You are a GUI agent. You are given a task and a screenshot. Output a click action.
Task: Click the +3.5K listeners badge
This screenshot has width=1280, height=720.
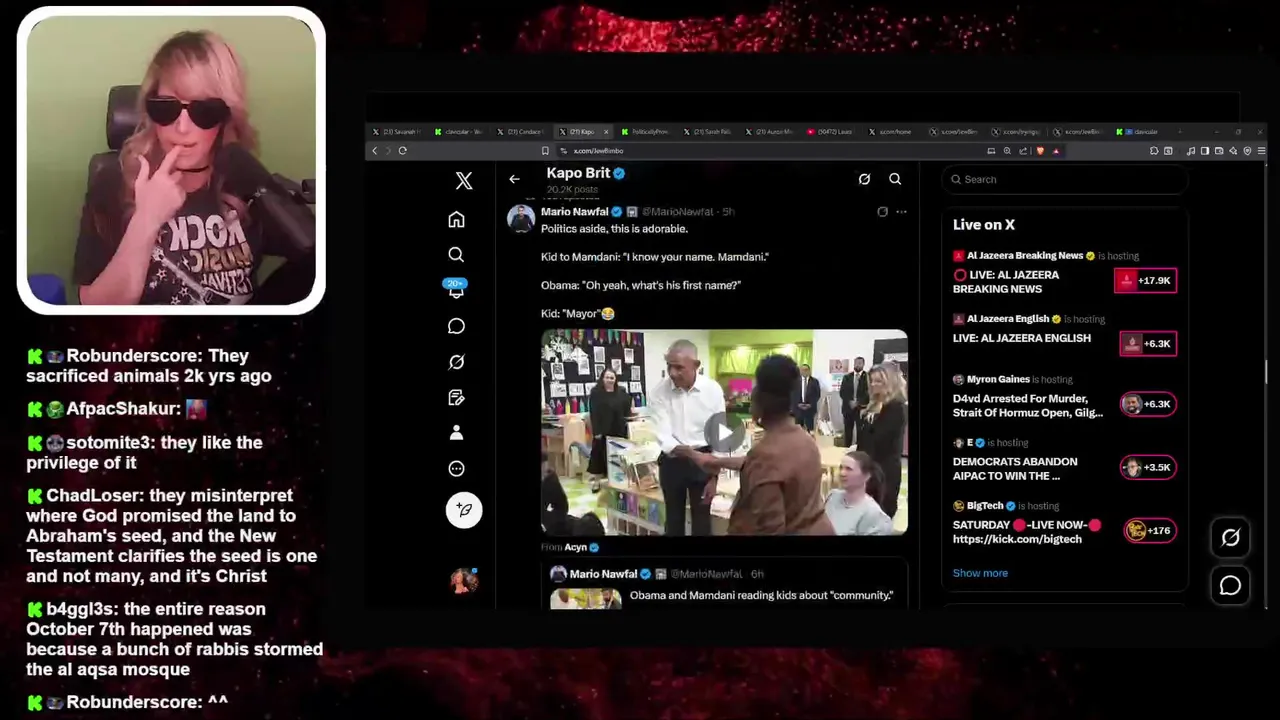pyautogui.click(x=1148, y=467)
